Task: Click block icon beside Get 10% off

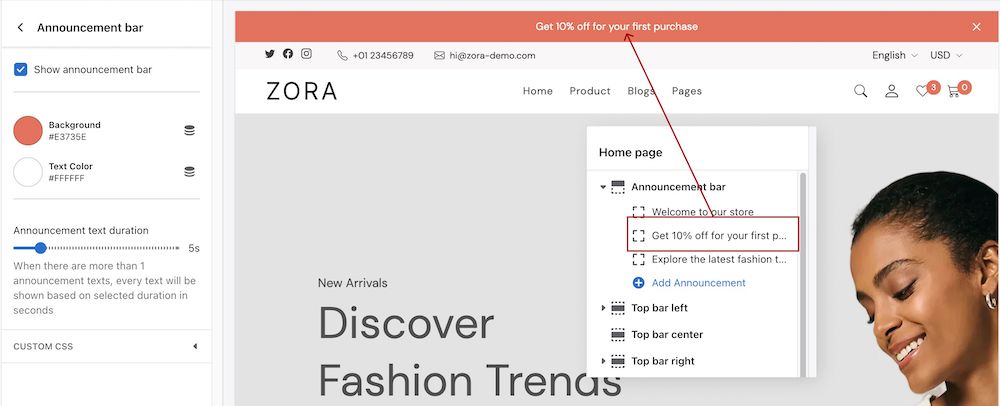Action: click(638, 236)
